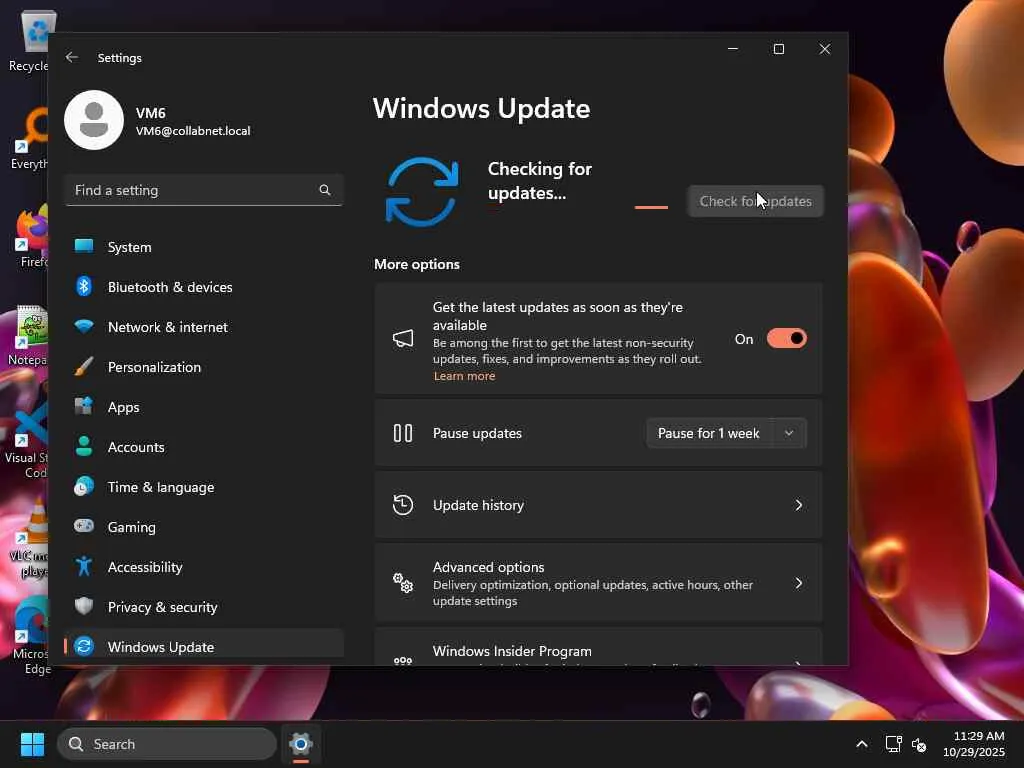This screenshot has height=768, width=1024.
Task: Click the Recycle Bin desktop icon
Action: pyautogui.click(x=29, y=41)
